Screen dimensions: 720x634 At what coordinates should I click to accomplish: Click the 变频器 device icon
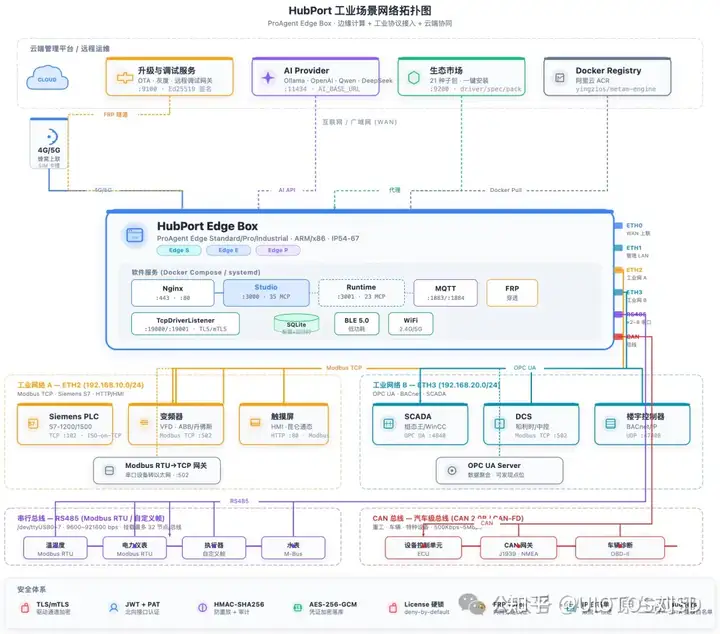click(144, 422)
